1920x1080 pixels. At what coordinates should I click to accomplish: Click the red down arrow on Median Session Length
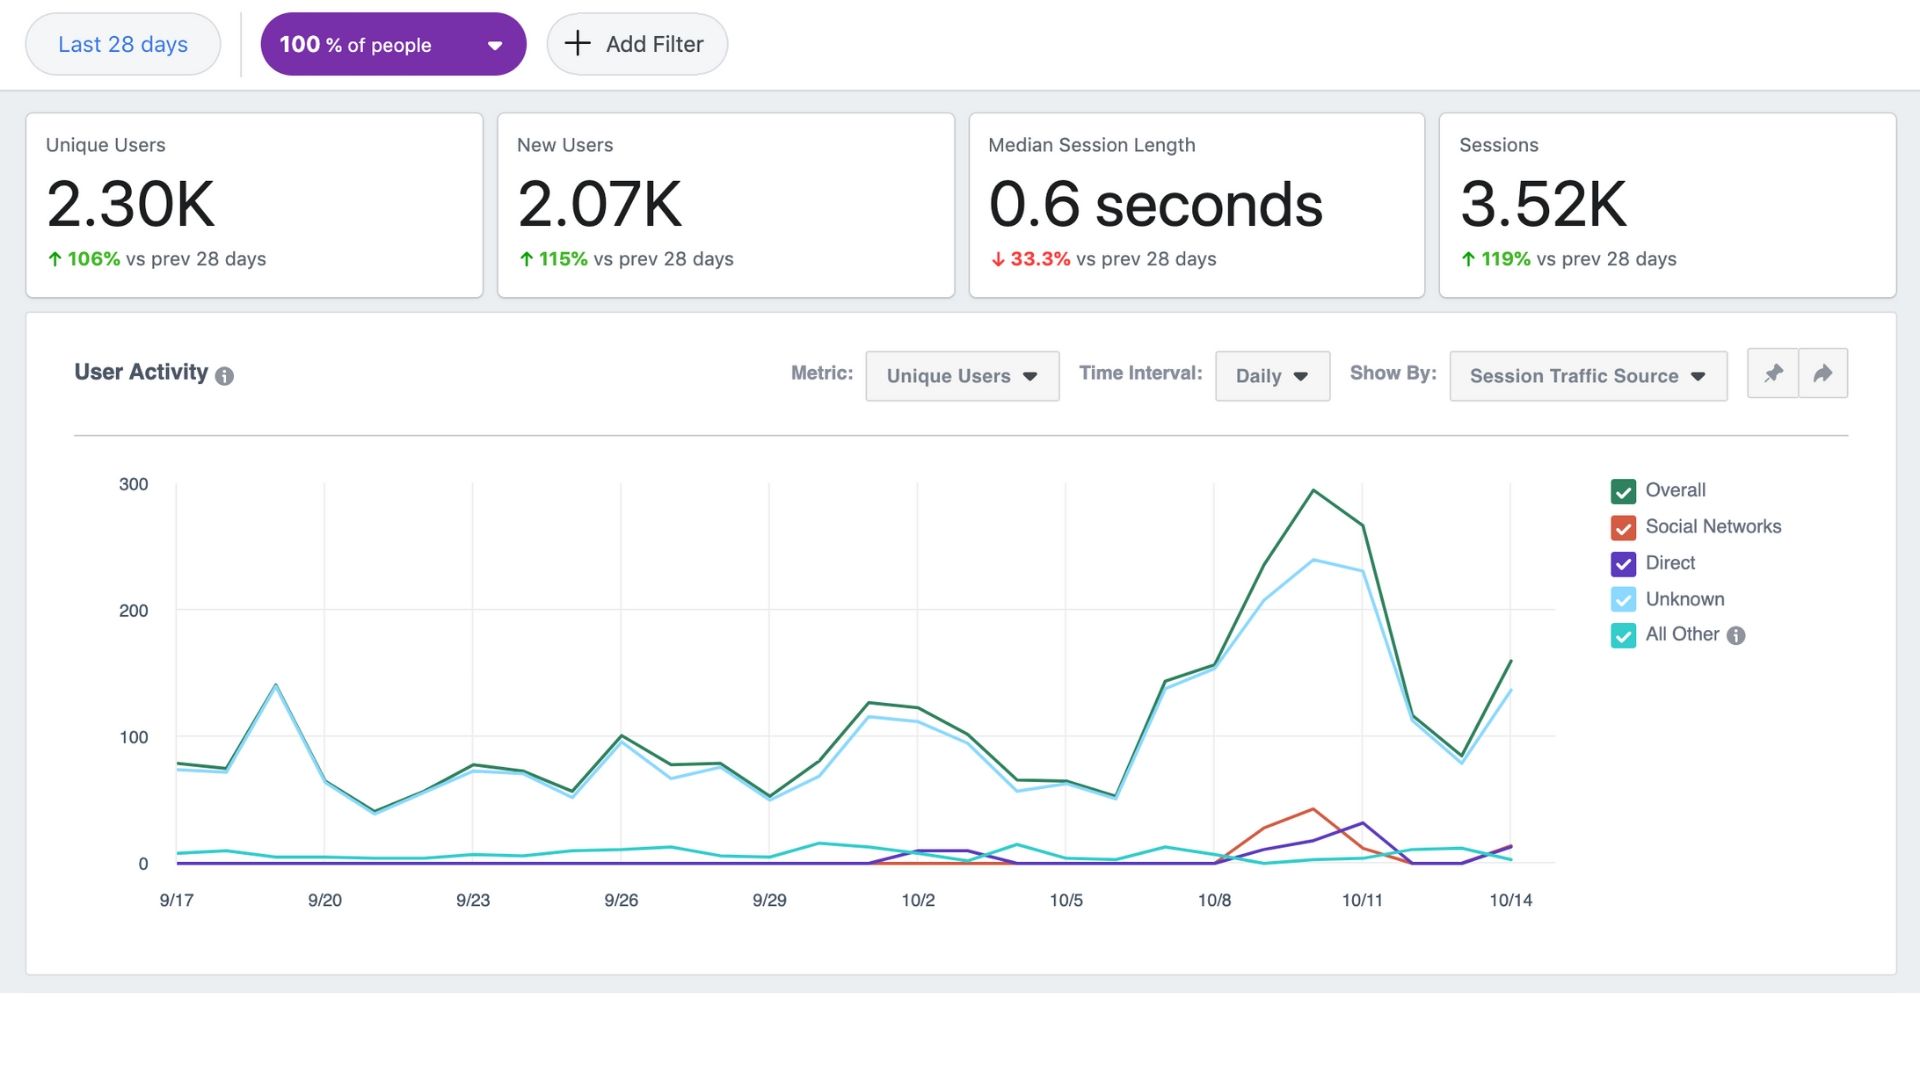(997, 258)
